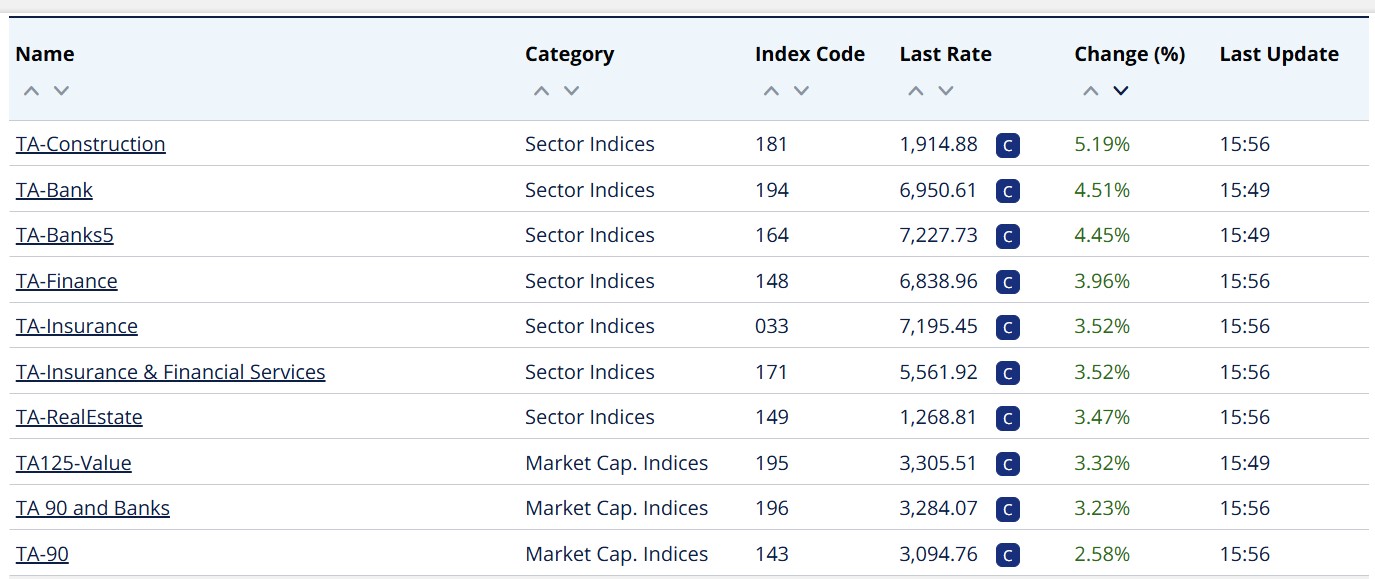The width and height of the screenshot is (1375, 579).
Task: Sort Index Code ascending arrow
Action: coord(771,91)
